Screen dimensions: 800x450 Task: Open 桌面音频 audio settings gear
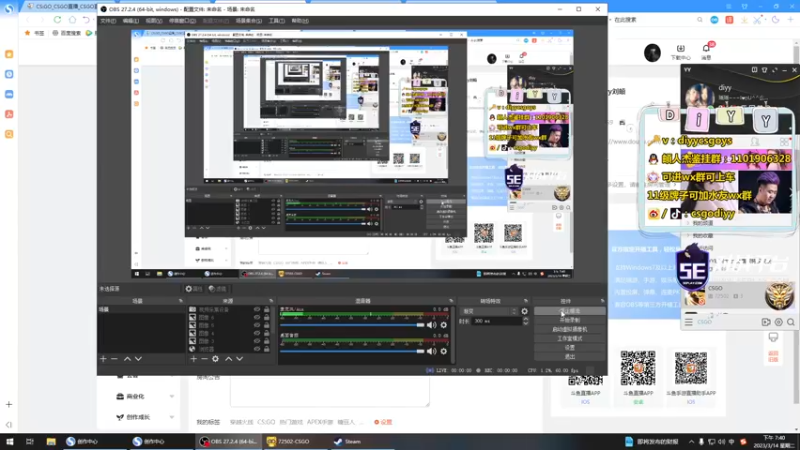coord(443,351)
